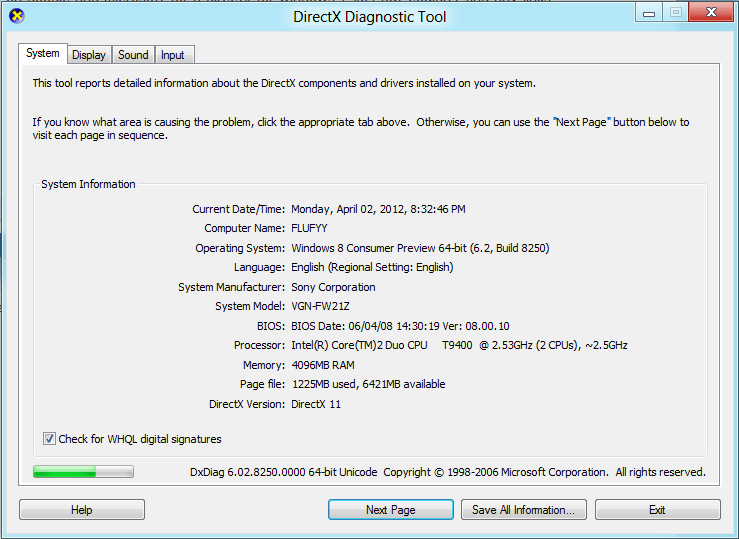The image size is (739, 539).
Task: Click the Intel Core 2 Duo processor value
Action: [x=459, y=345]
